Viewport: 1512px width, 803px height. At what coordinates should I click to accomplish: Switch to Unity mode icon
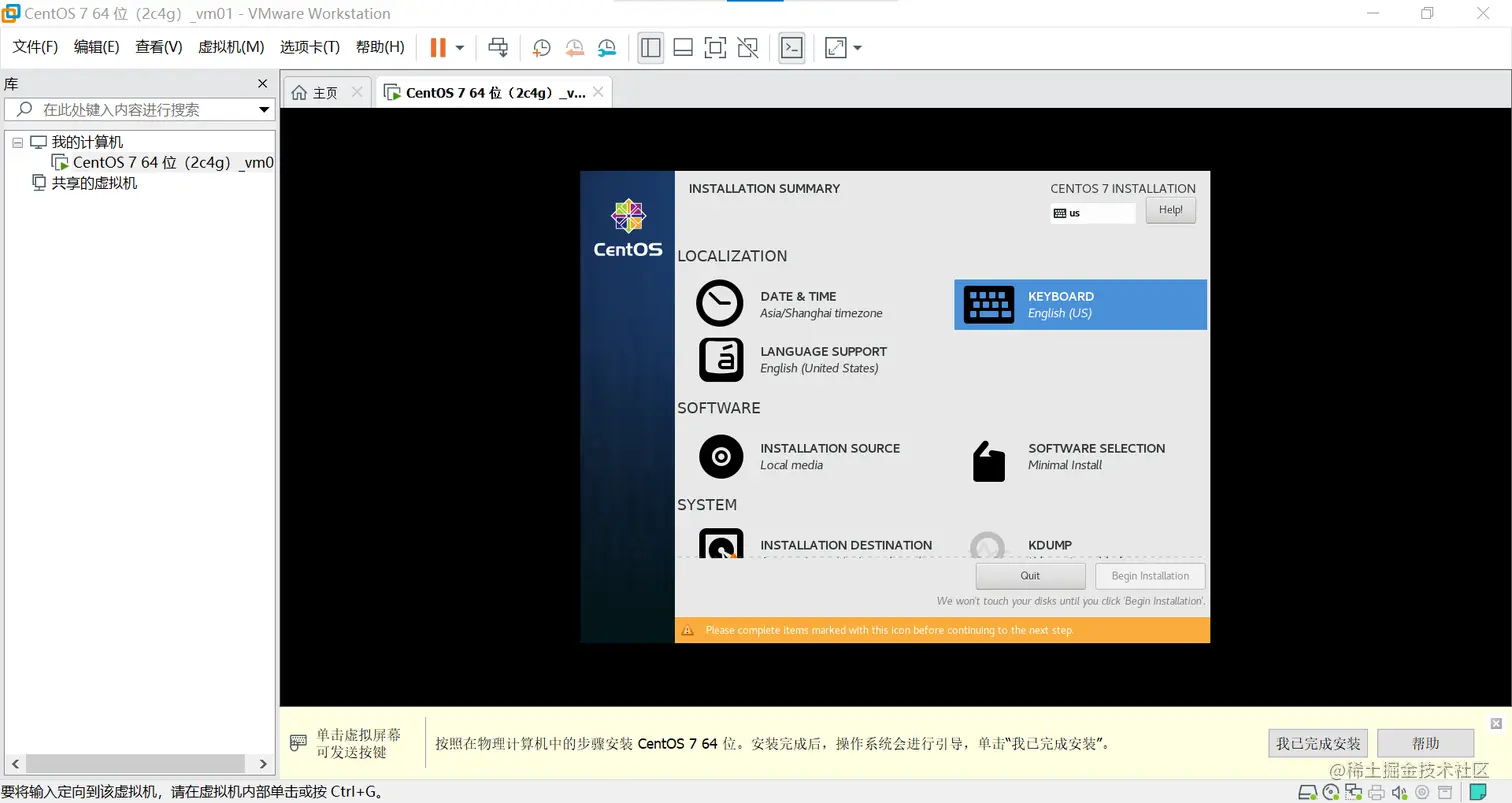click(x=747, y=47)
